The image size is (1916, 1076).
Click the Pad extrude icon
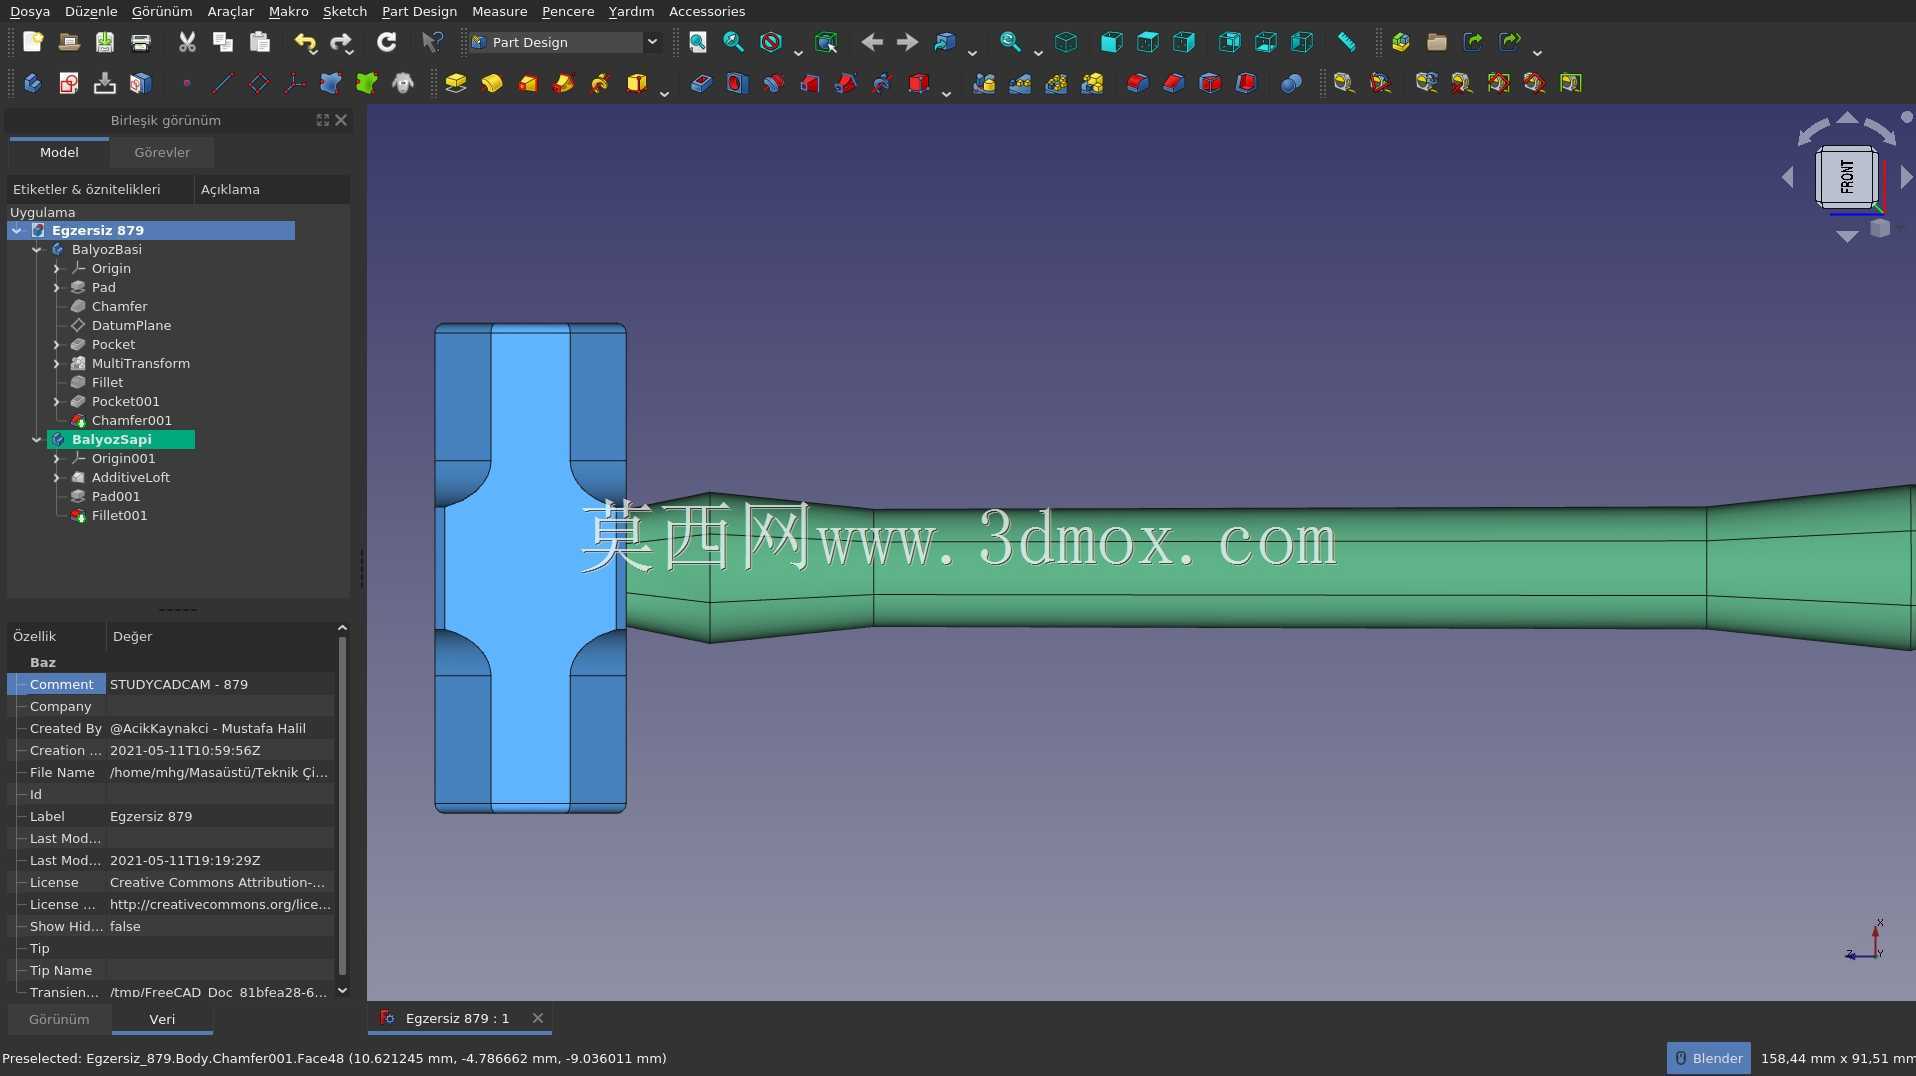pyautogui.click(x=456, y=83)
